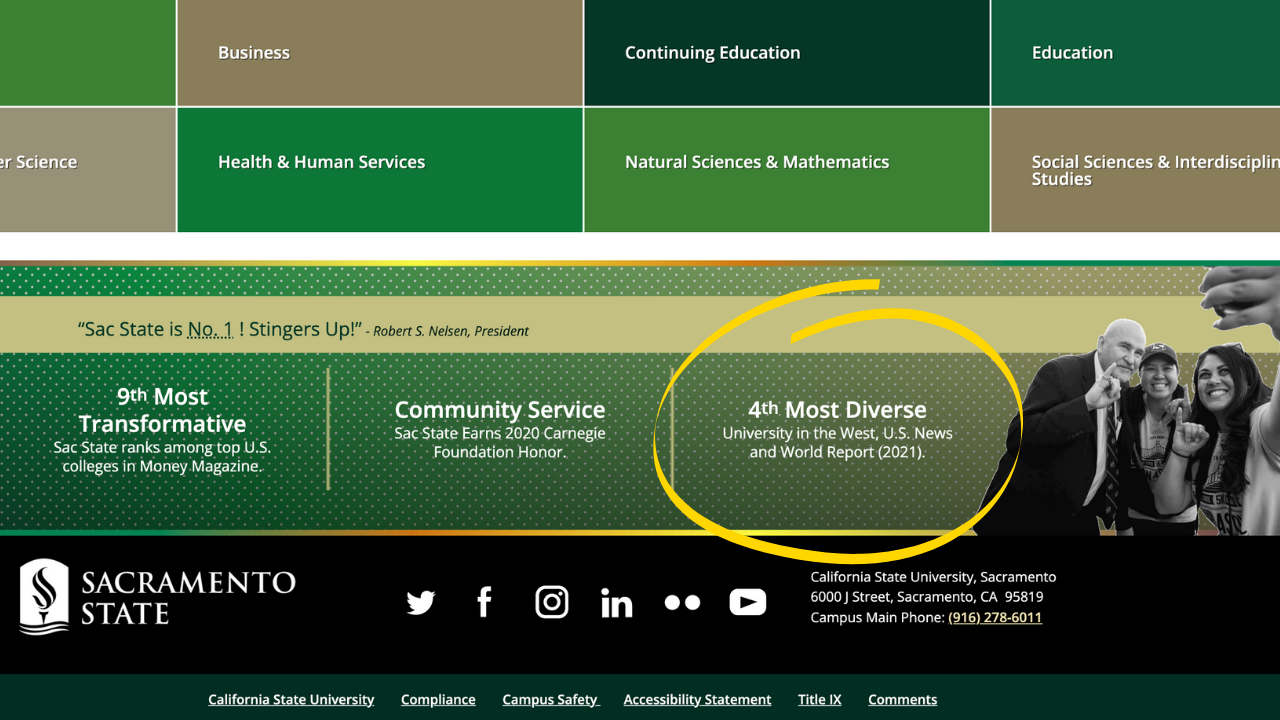Open the Compliance footer link
Viewport: 1280px width, 720px height.
[438, 699]
